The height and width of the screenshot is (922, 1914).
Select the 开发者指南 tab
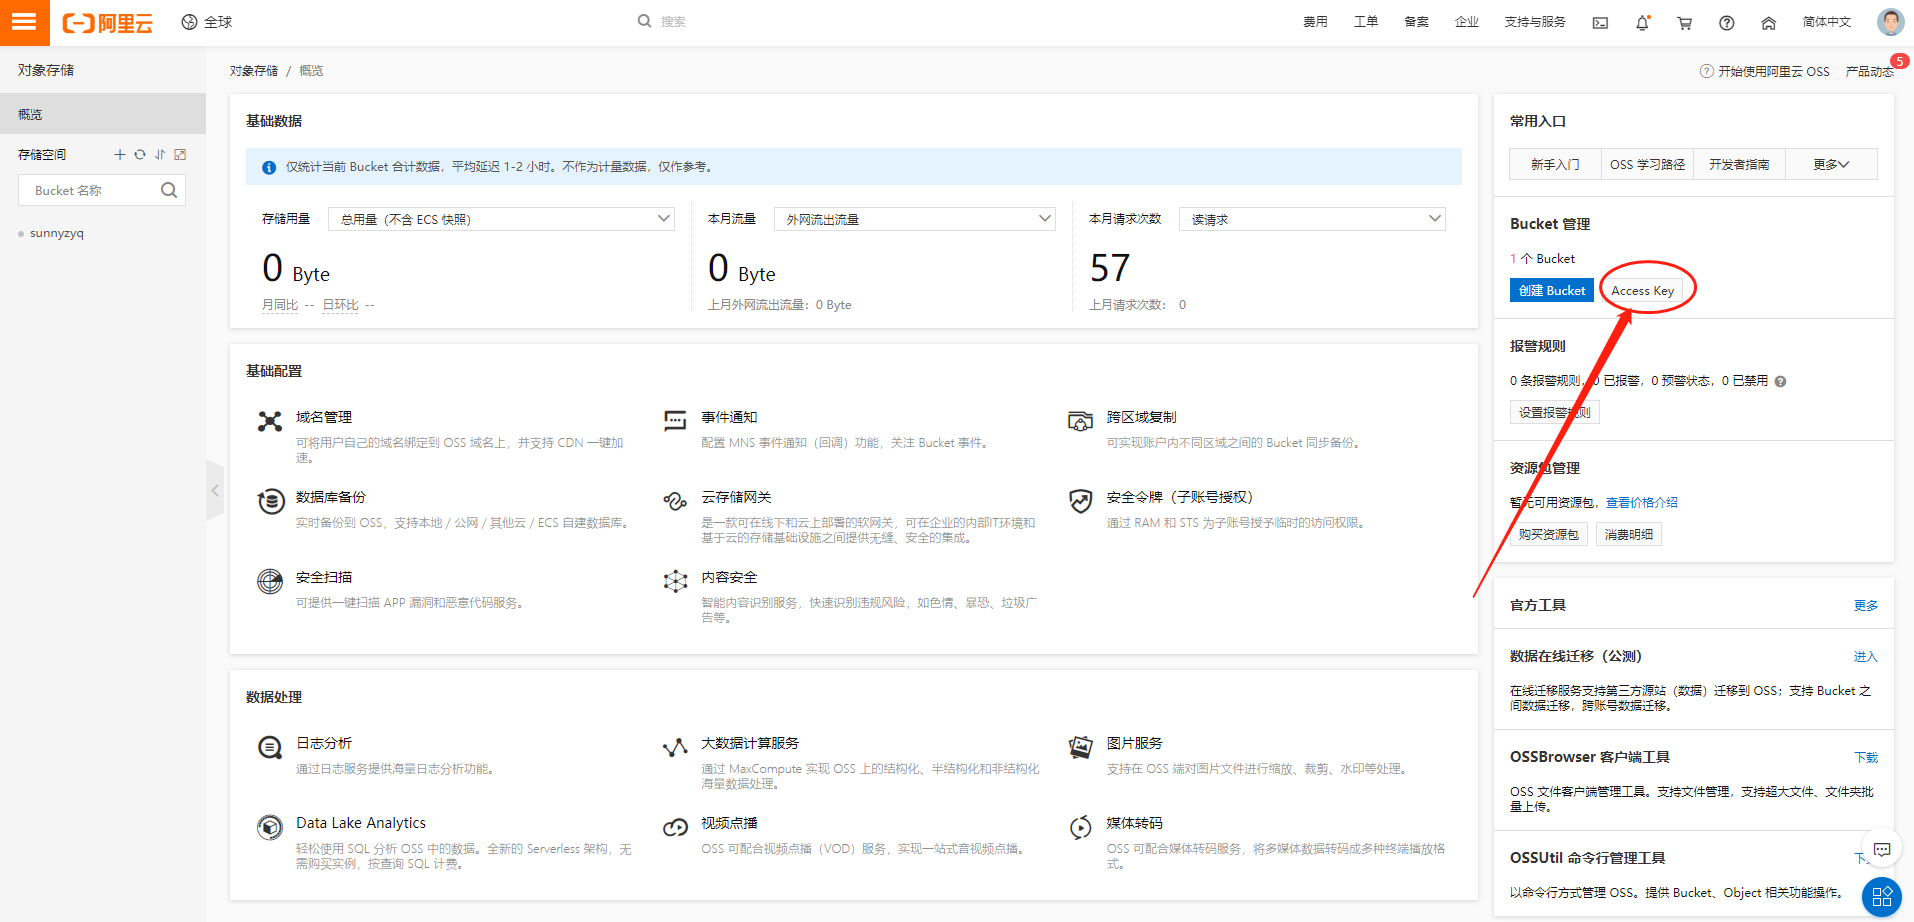(x=1739, y=164)
